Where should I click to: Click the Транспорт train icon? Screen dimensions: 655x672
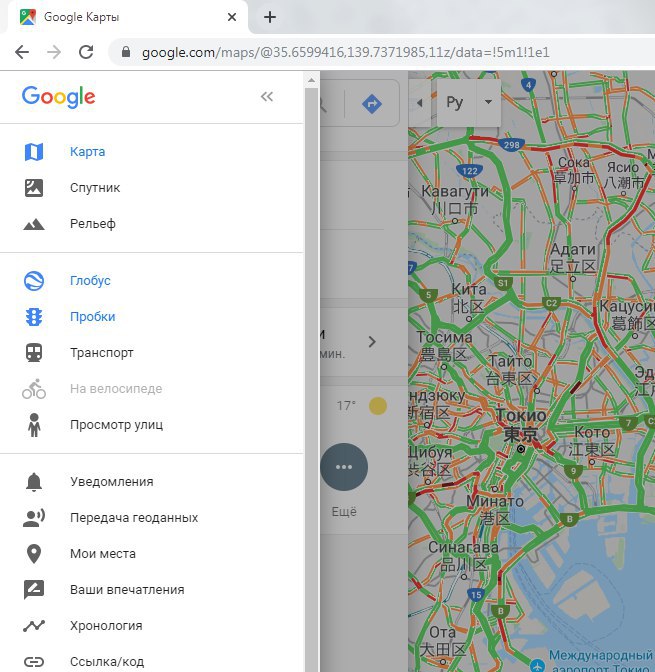click(34, 353)
